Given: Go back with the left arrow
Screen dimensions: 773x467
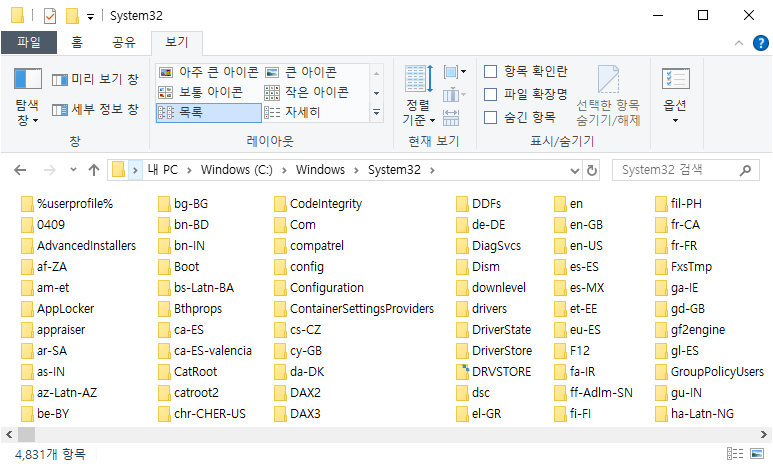Looking at the screenshot, I should click(20, 170).
